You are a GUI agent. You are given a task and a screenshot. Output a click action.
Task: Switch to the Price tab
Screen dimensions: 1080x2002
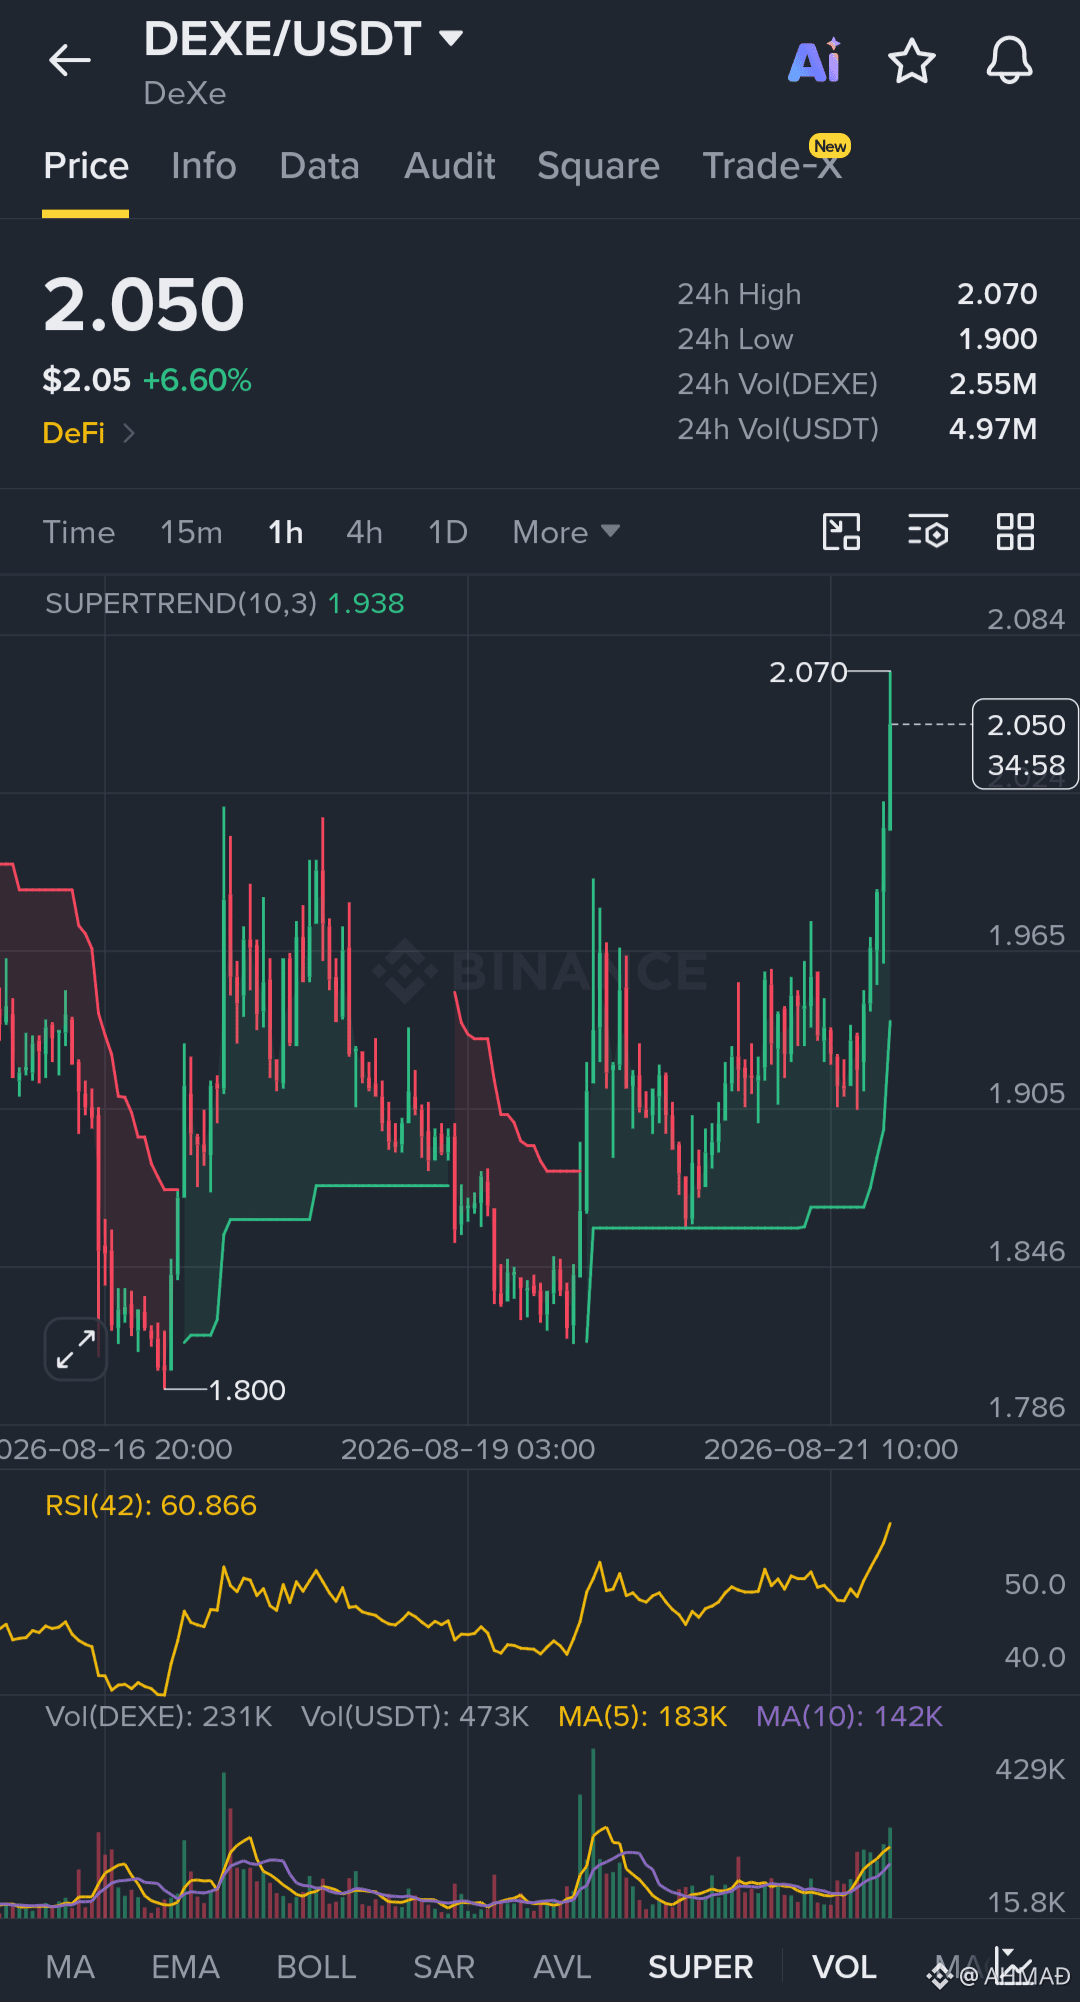click(x=86, y=166)
